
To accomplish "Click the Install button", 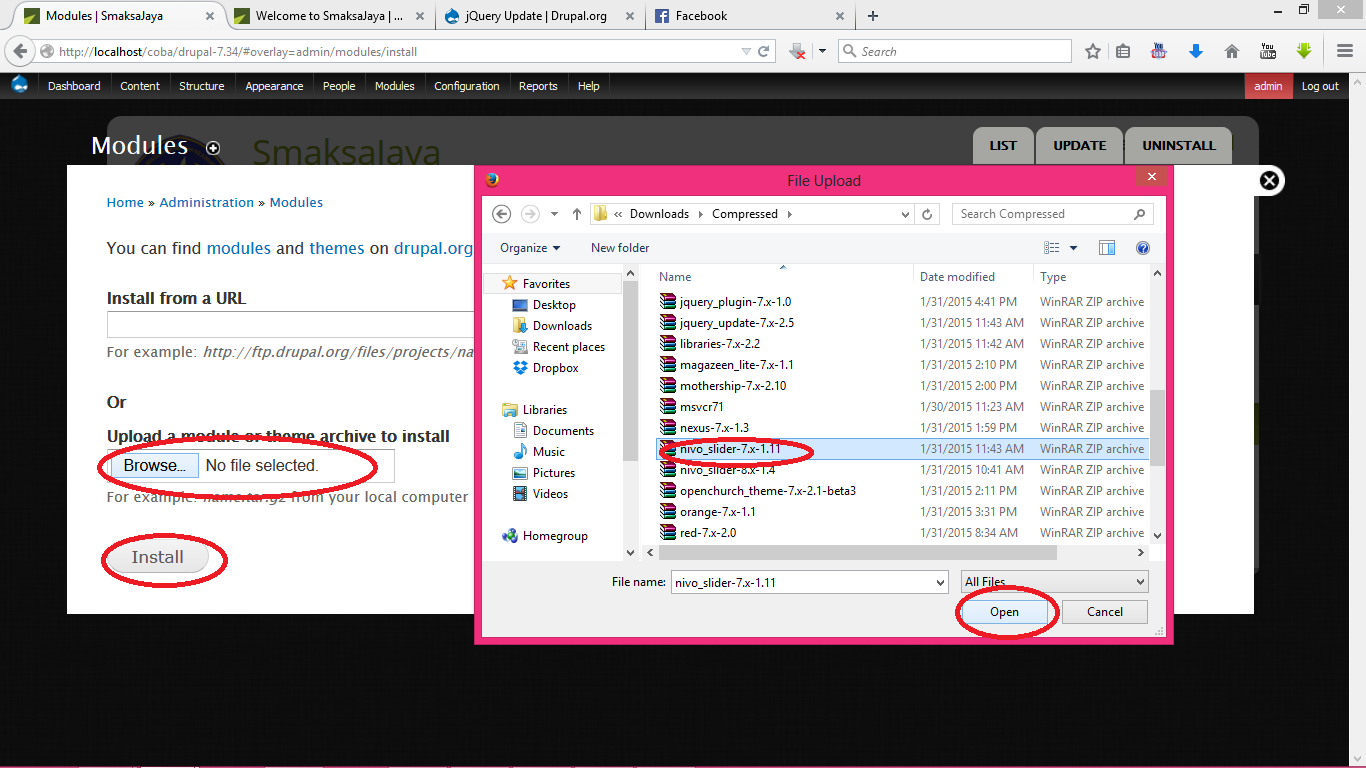I will click(x=158, y=557).
